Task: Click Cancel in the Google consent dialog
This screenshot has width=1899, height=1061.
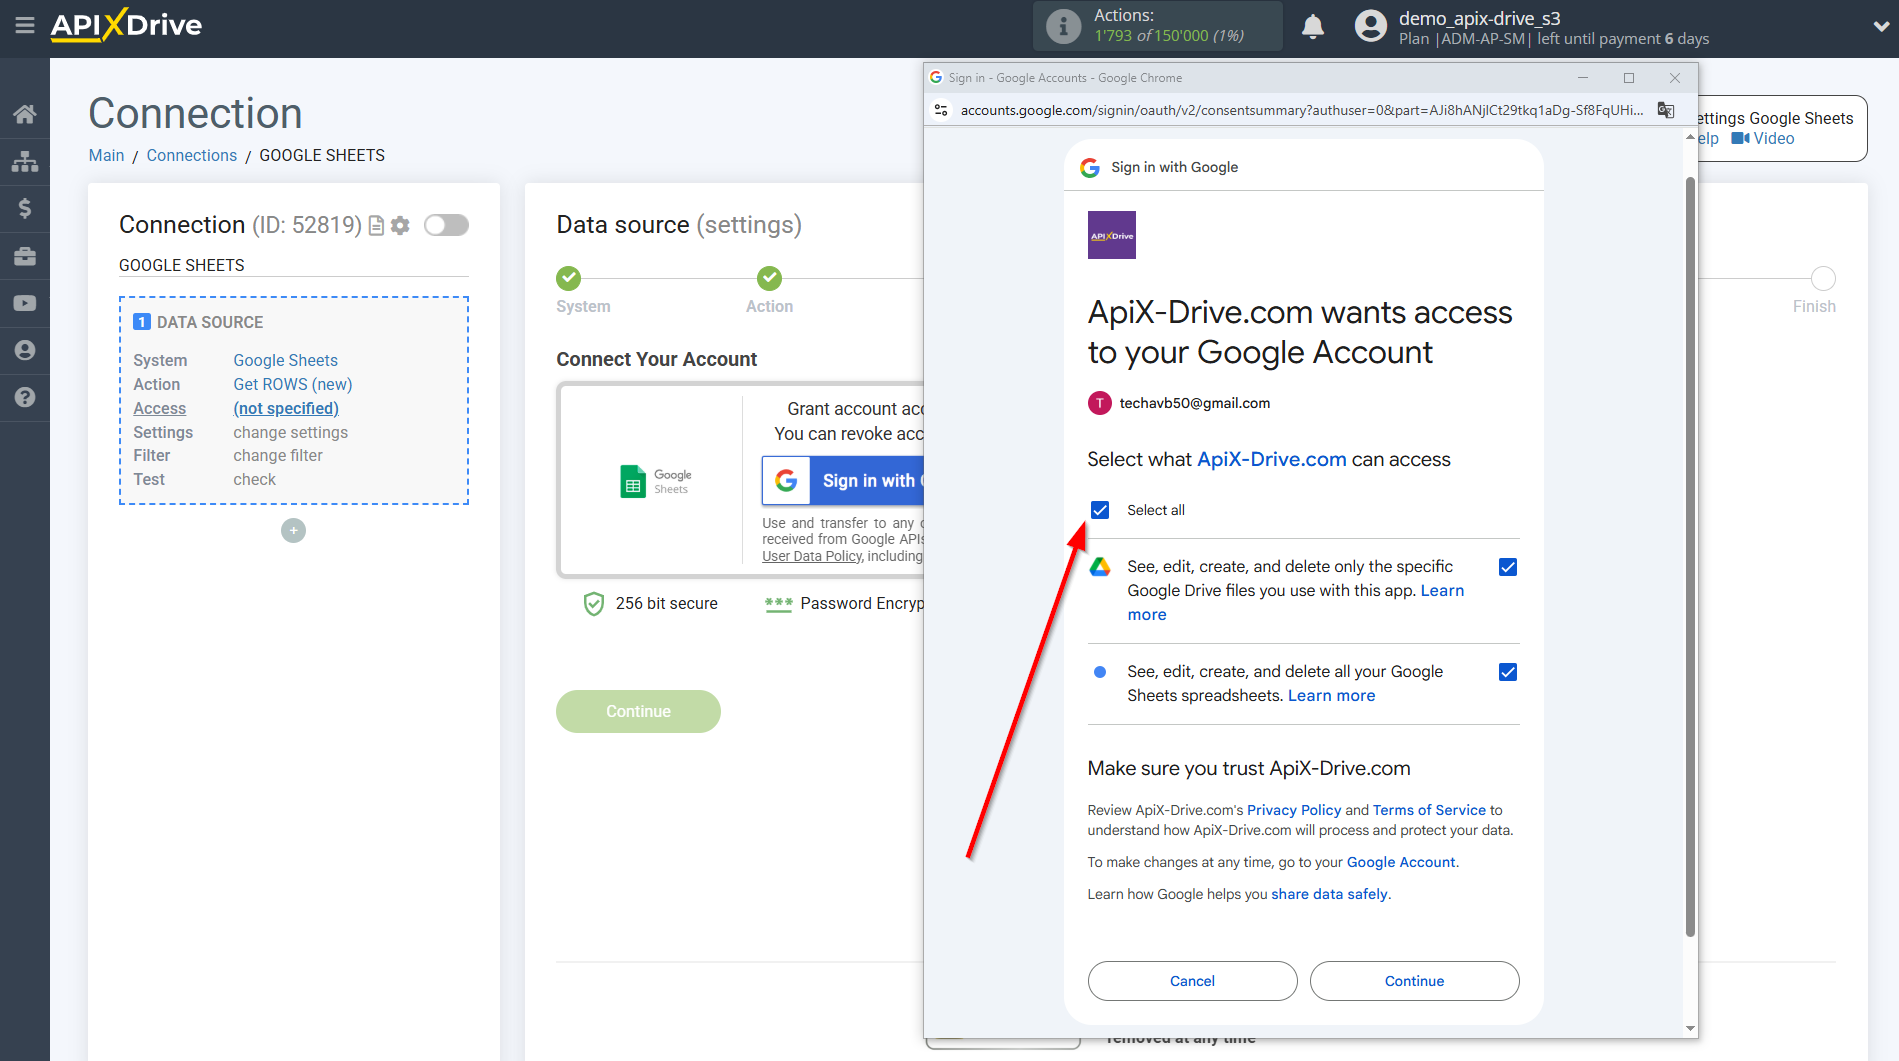Action: click(x=1191, y=981)
